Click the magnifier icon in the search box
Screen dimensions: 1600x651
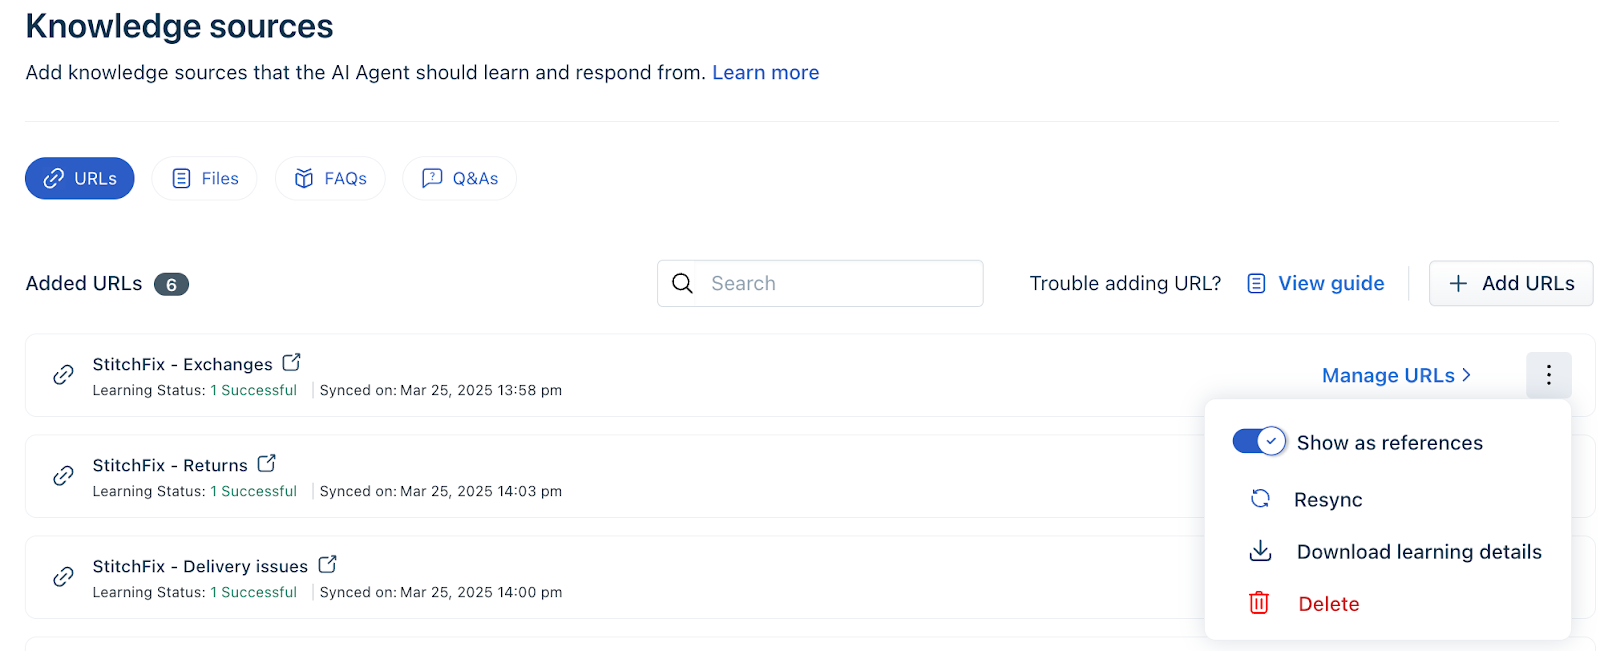[x=682, y=283]
